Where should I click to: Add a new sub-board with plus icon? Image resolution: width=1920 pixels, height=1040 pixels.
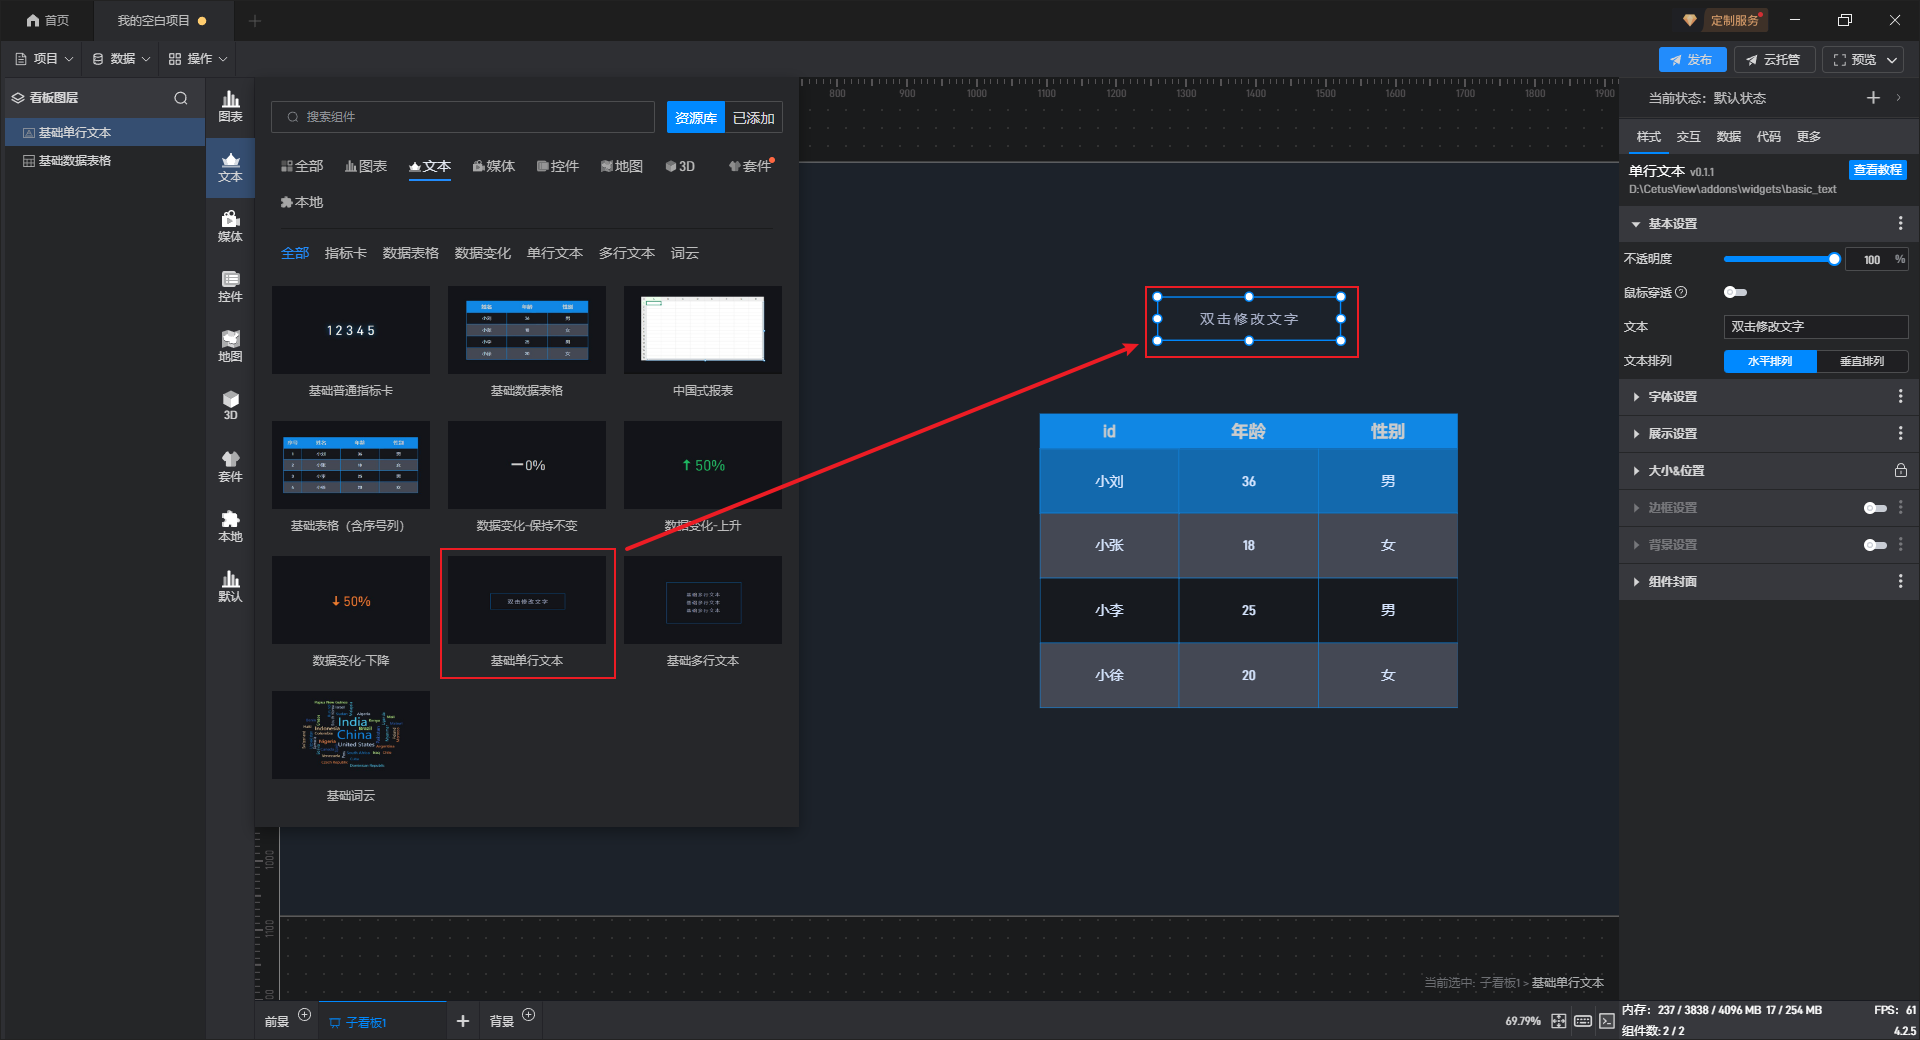pos(462,1021)
